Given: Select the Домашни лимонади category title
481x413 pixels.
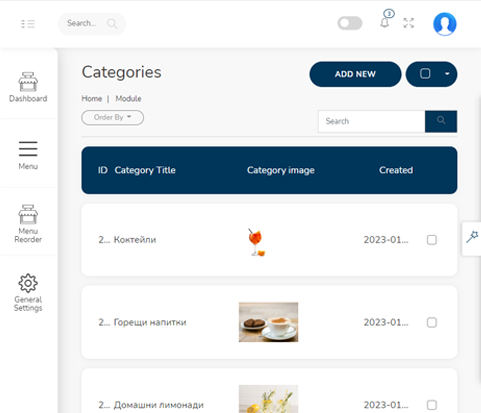Looking at the screenshot, I should click(159, 405).
